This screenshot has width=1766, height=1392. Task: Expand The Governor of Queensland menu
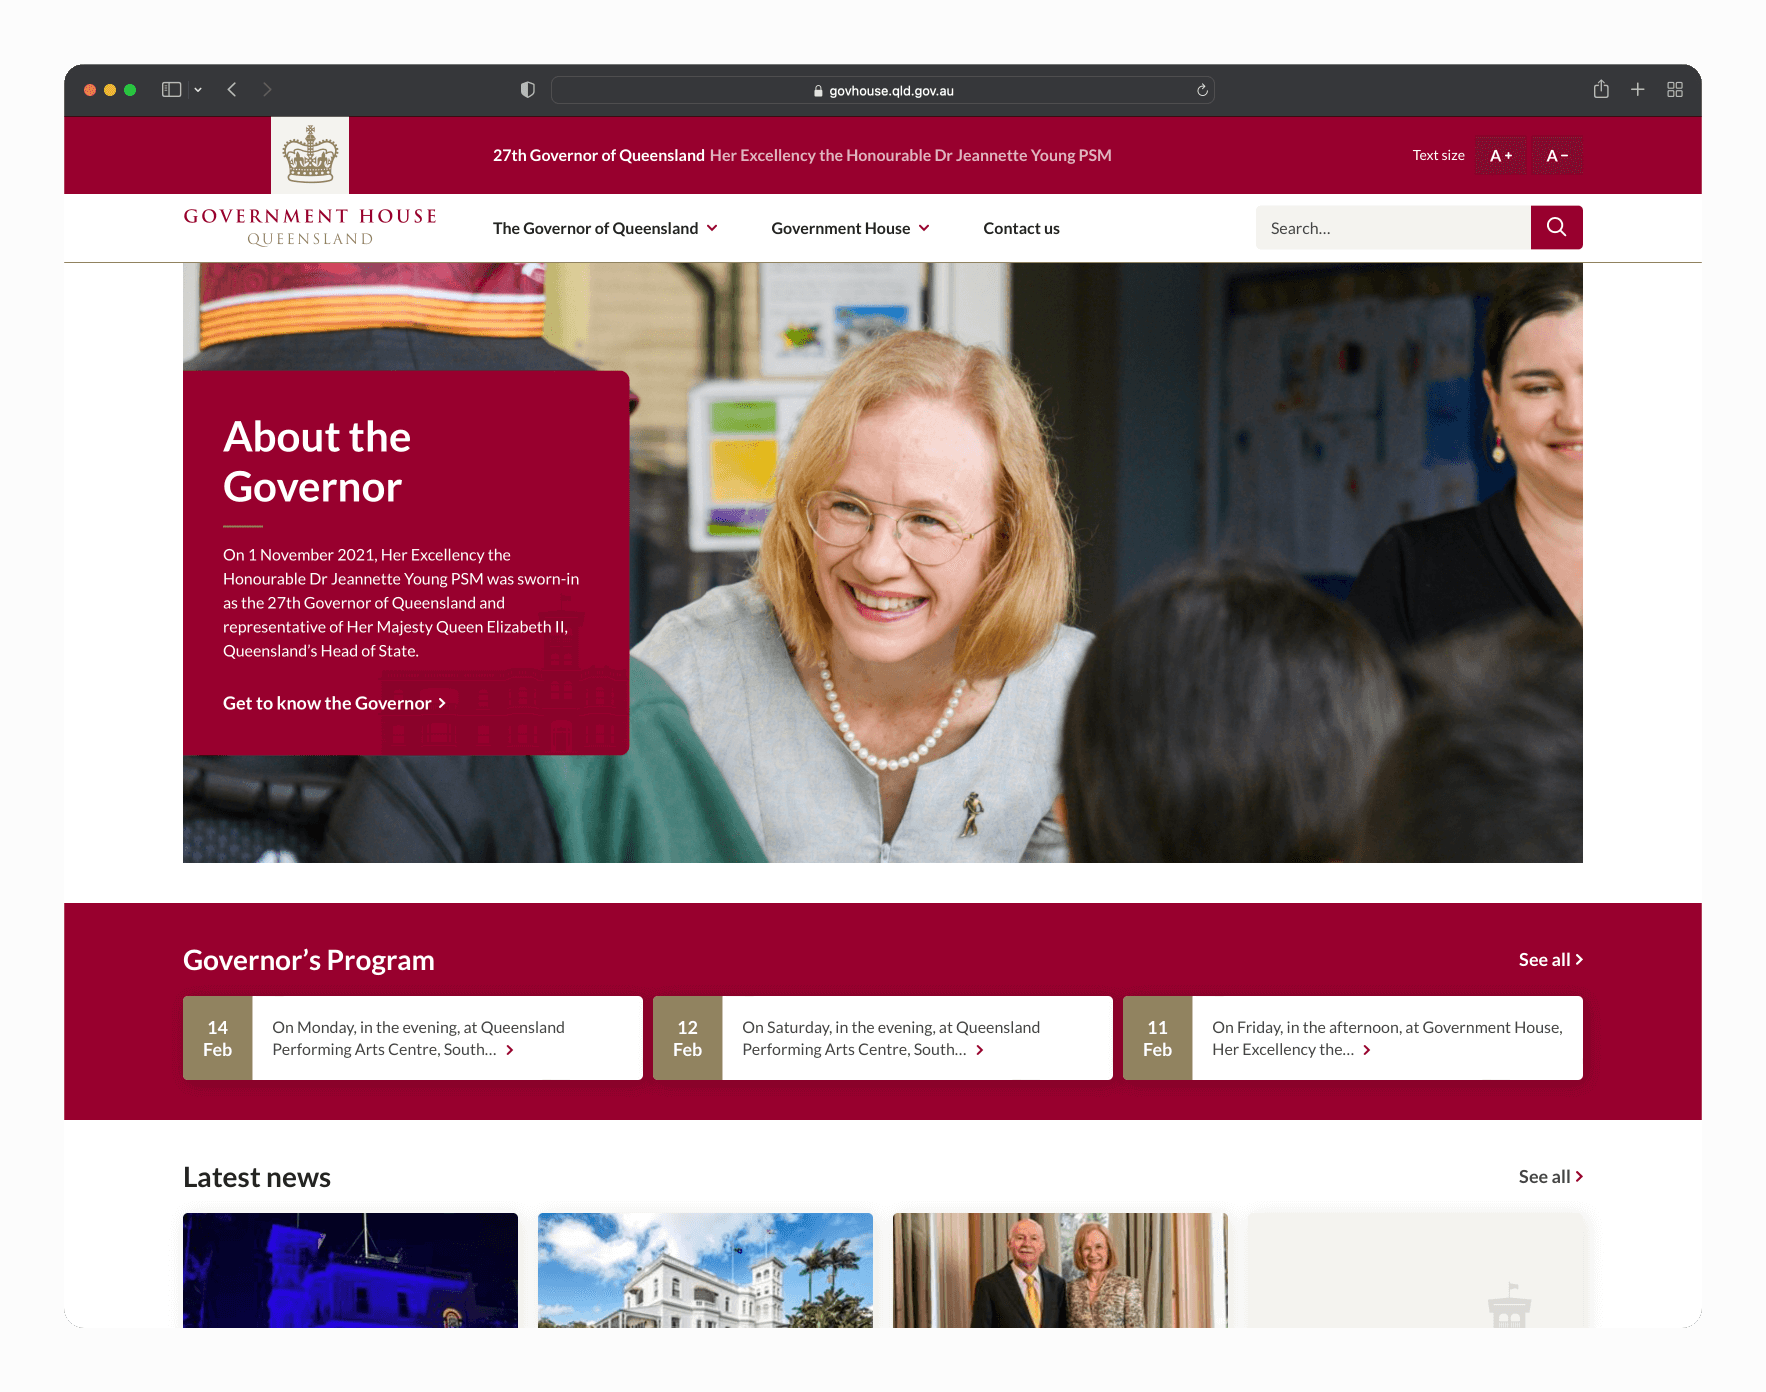point(605,228)
